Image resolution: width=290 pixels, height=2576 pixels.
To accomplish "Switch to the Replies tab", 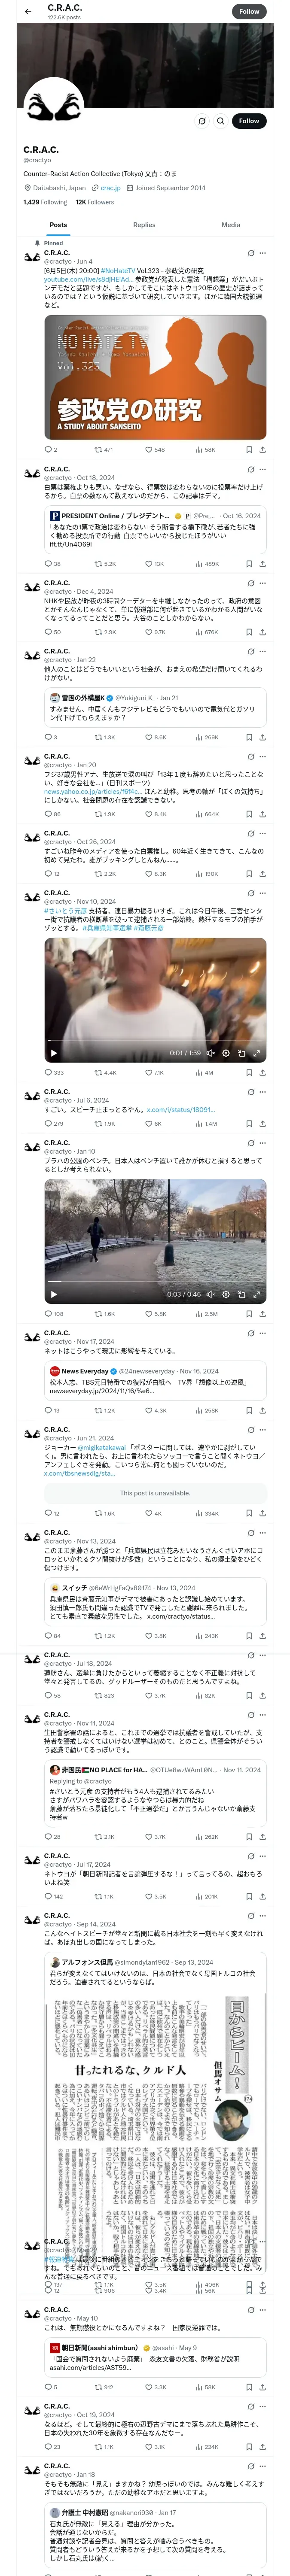I will click(144, 225).
